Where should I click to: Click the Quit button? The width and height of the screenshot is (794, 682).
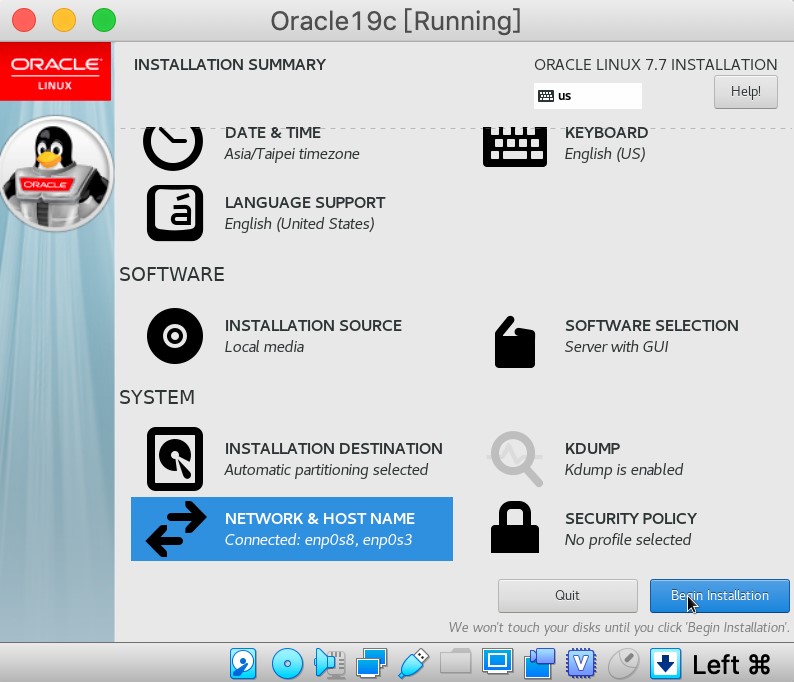(567, 595)
